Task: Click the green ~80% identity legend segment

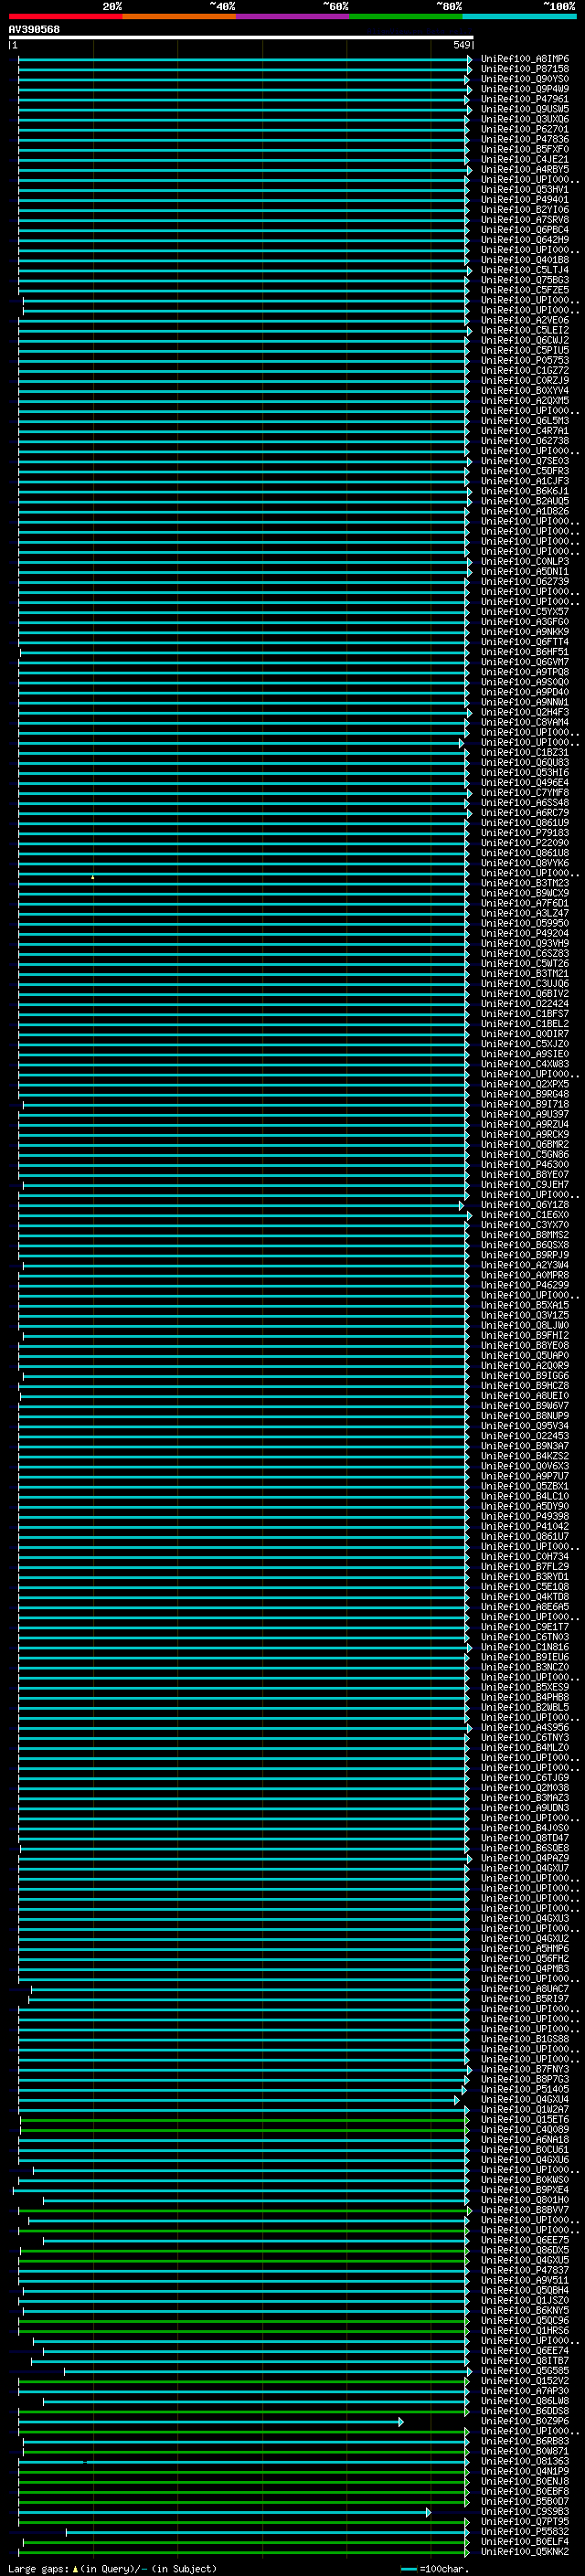Action: 406,16
